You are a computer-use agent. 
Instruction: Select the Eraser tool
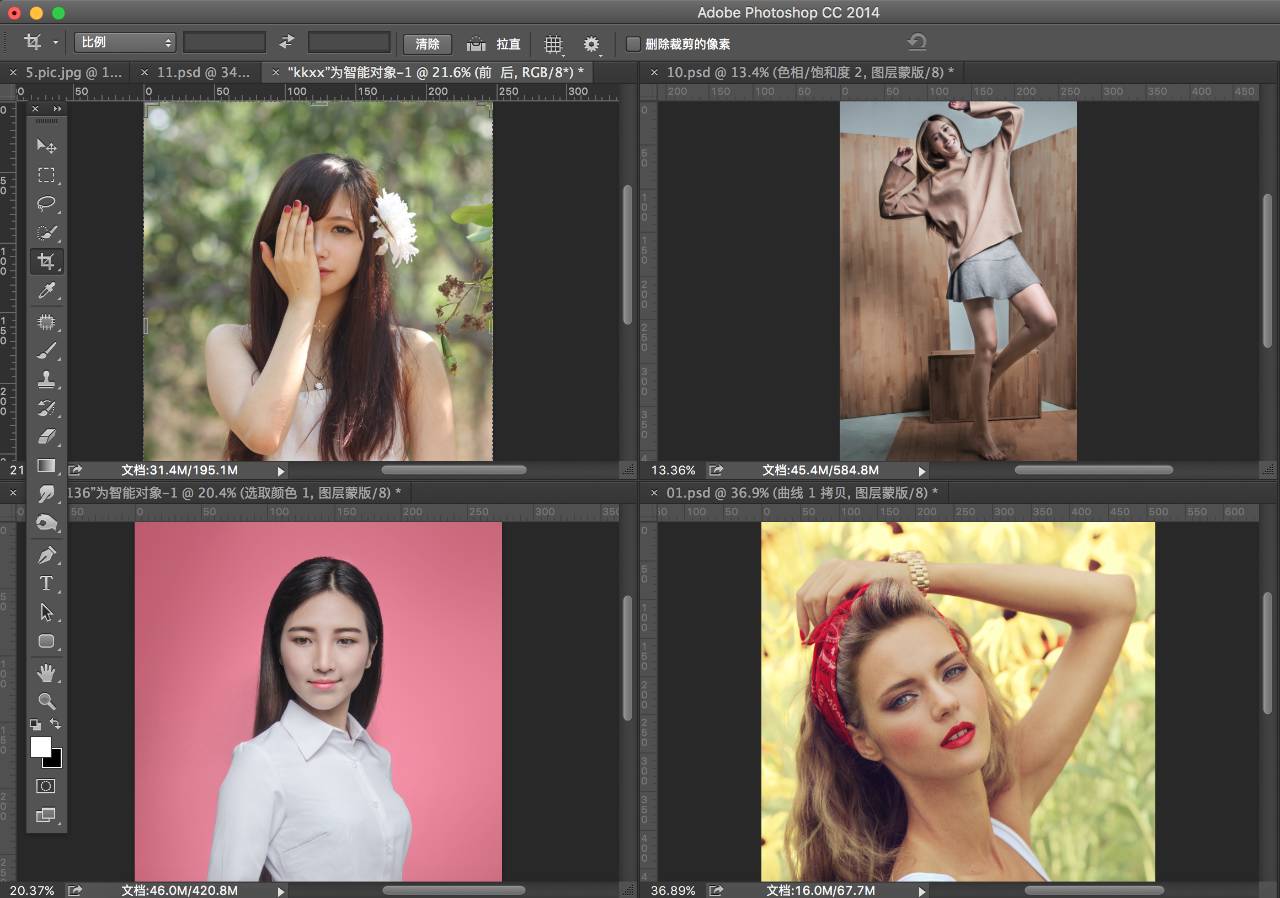(x=46, y=437)
